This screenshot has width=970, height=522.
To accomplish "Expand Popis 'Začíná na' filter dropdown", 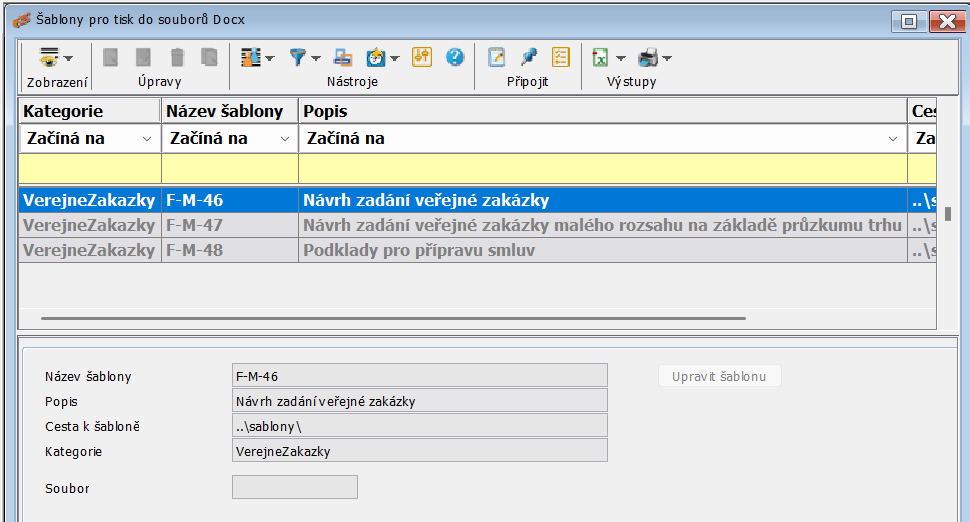I will pyautogui.click(x=892, y=139).
